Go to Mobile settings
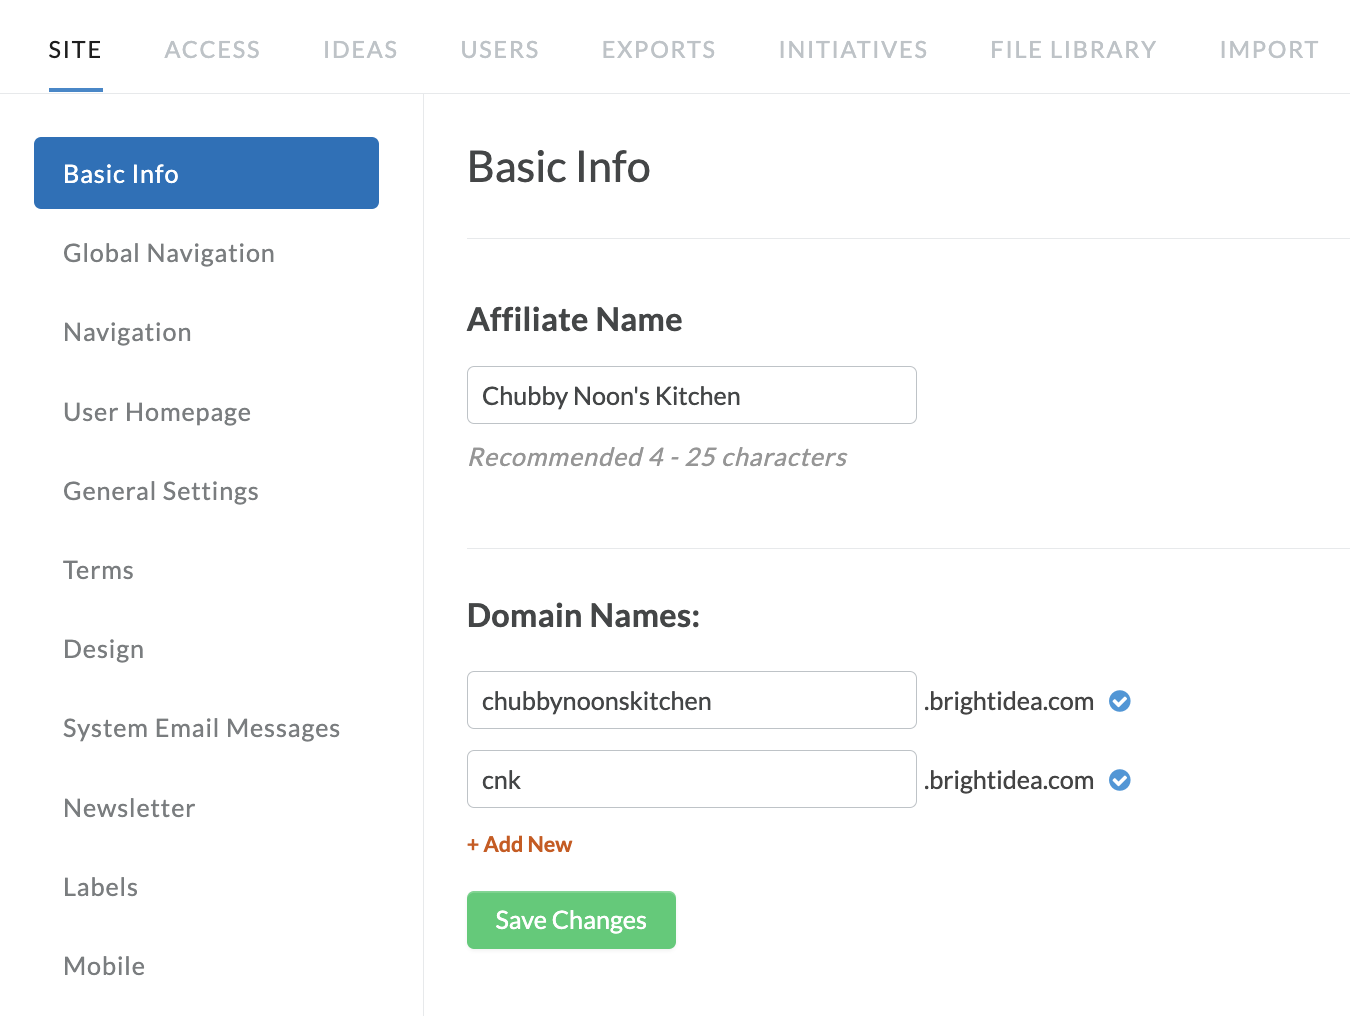 (x=104, y=966)
